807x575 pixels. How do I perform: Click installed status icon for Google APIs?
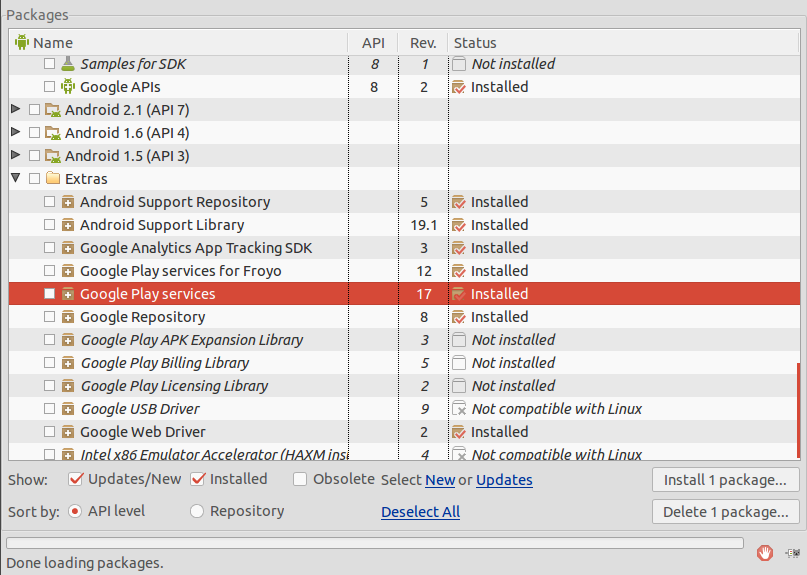point(459,87)
